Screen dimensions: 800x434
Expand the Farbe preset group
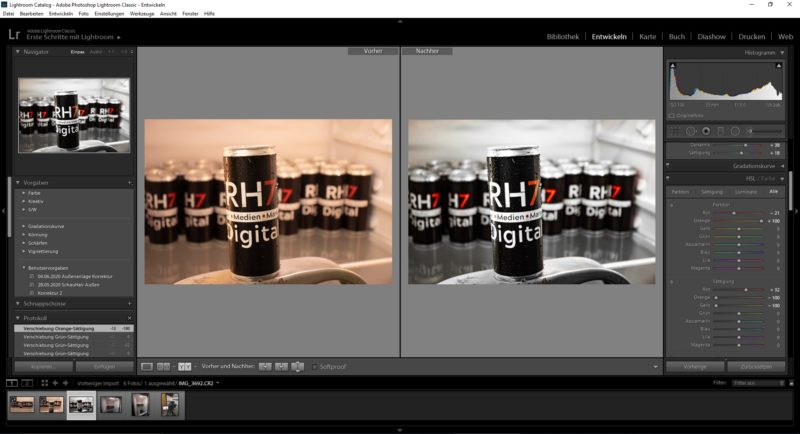click(23, 193)
